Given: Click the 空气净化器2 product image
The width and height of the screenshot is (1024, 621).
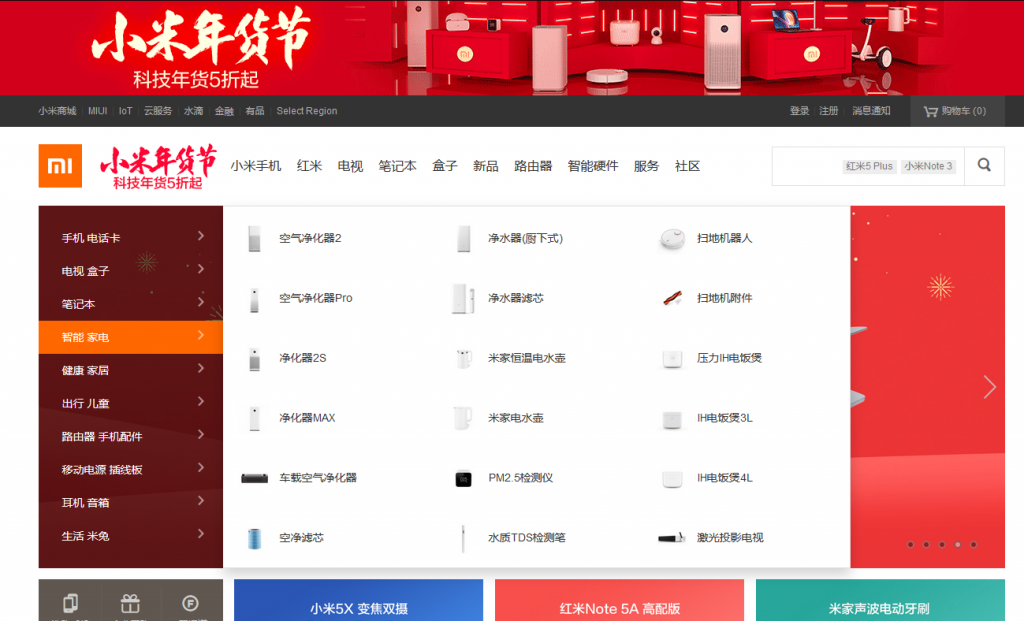Looking at the screenshot, I should pyautogui.click(x=255, y=238).
